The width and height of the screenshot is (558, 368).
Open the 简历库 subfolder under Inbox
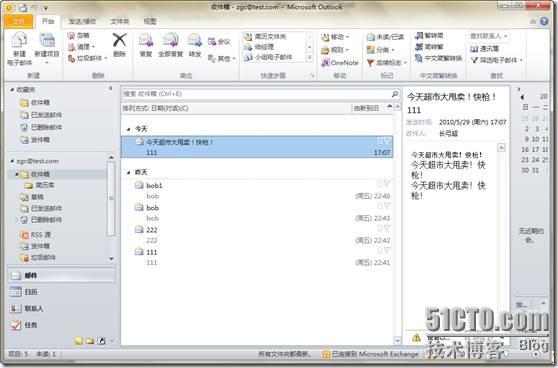(40, 185)
